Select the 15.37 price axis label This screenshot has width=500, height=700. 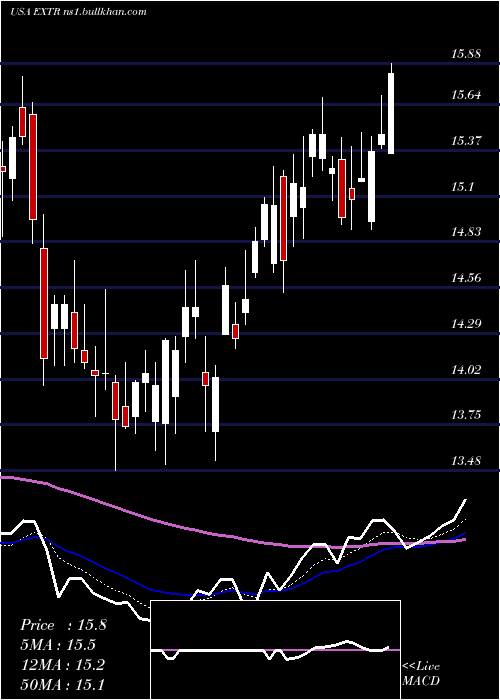click(x=466, y=141)
